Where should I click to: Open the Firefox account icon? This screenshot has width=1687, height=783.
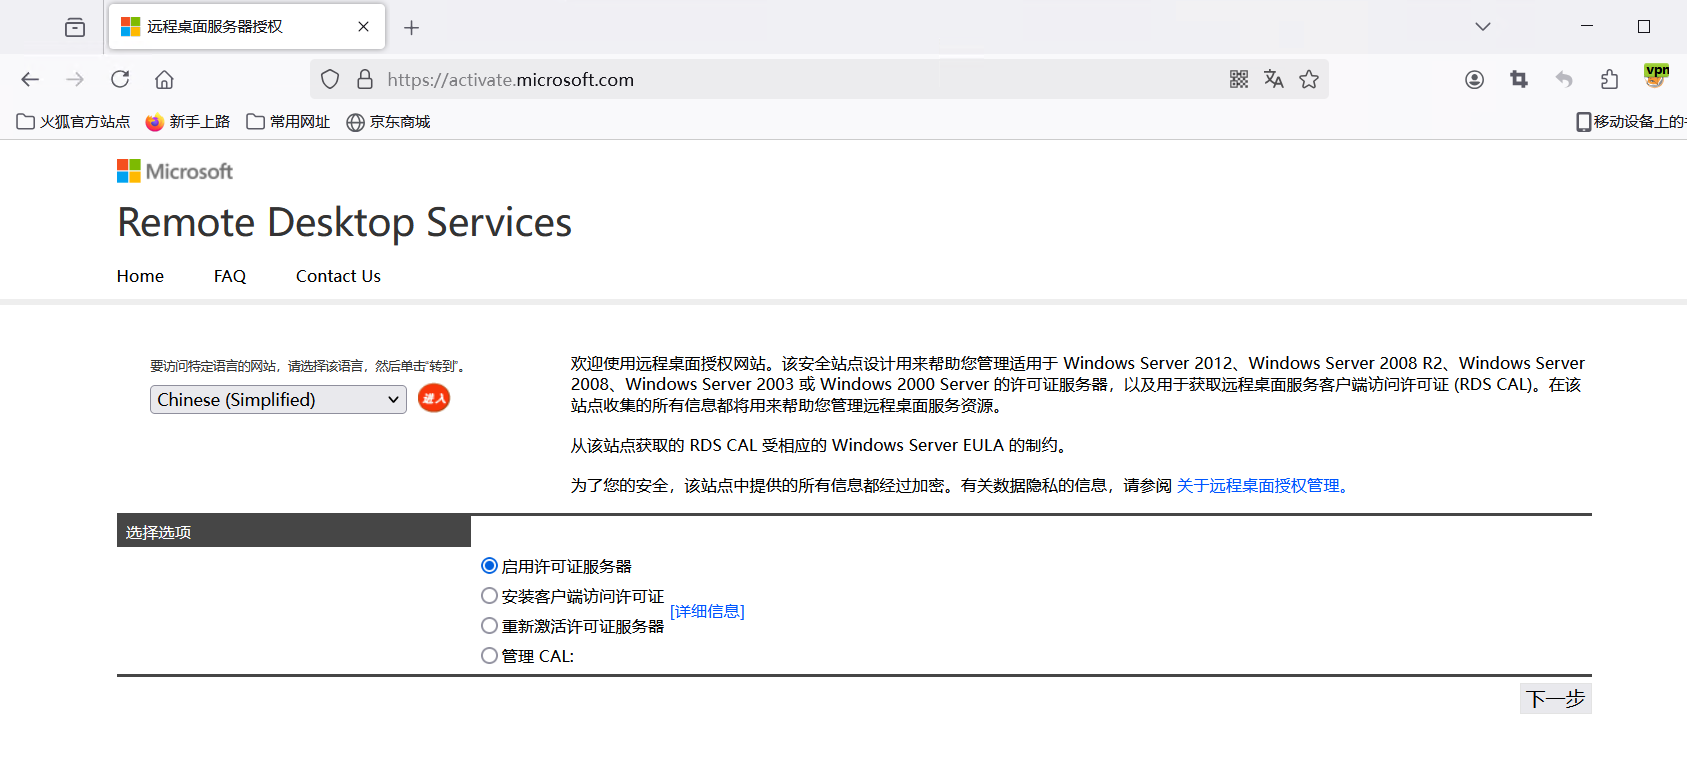(1474, 80)
